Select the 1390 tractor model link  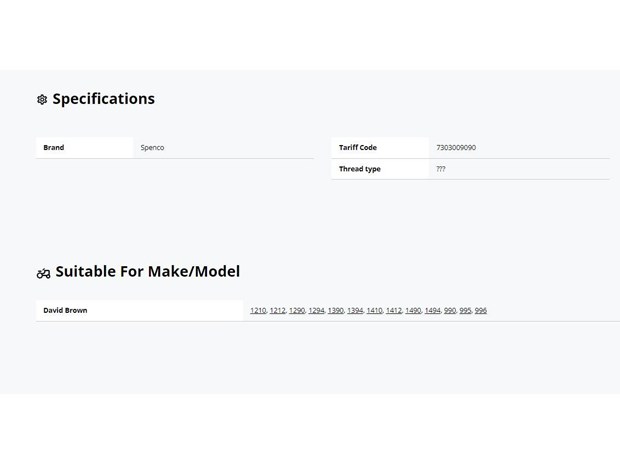tap(335, 310)
